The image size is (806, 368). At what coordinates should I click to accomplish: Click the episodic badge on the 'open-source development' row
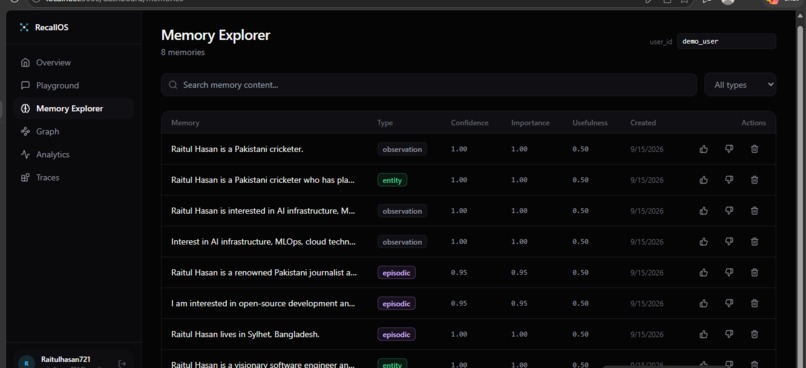[396, 304]
